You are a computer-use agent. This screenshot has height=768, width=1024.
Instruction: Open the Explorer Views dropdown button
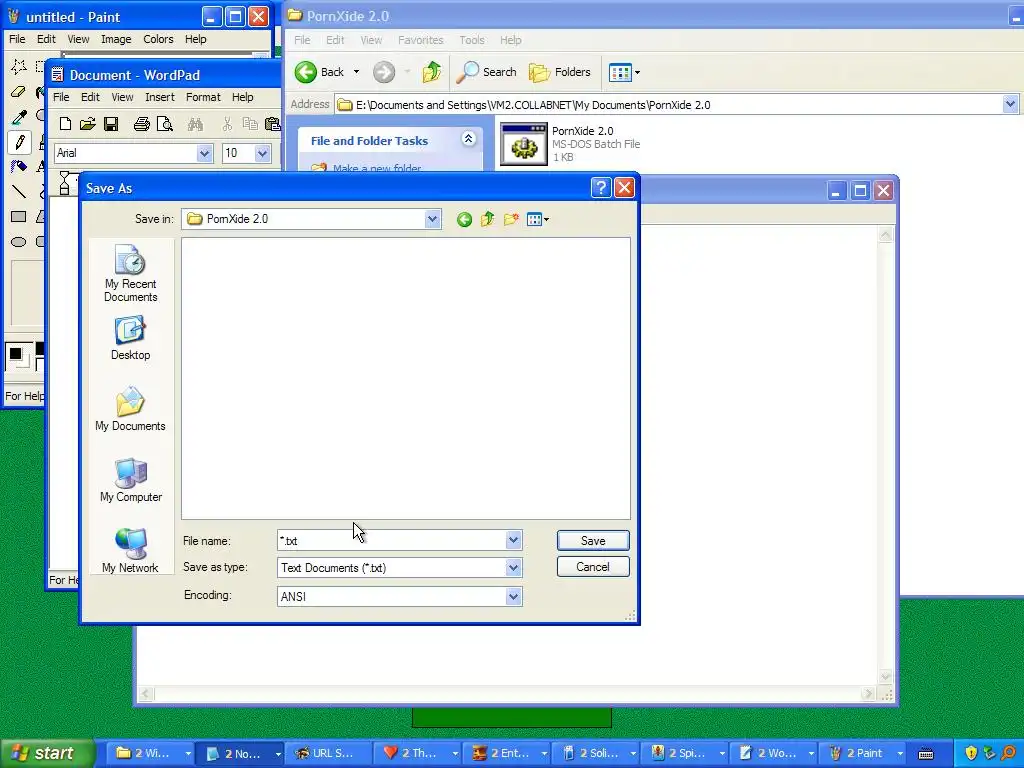(x=624, y=72)
